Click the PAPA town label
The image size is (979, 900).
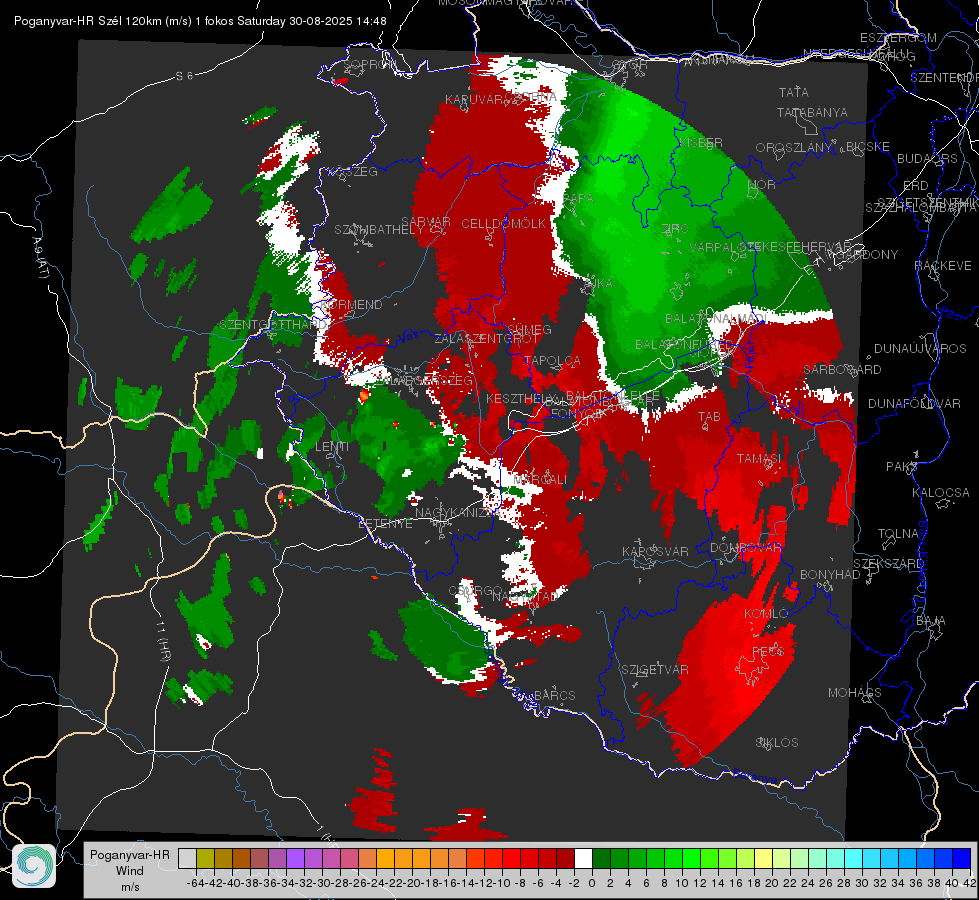[x=578, y=198]
